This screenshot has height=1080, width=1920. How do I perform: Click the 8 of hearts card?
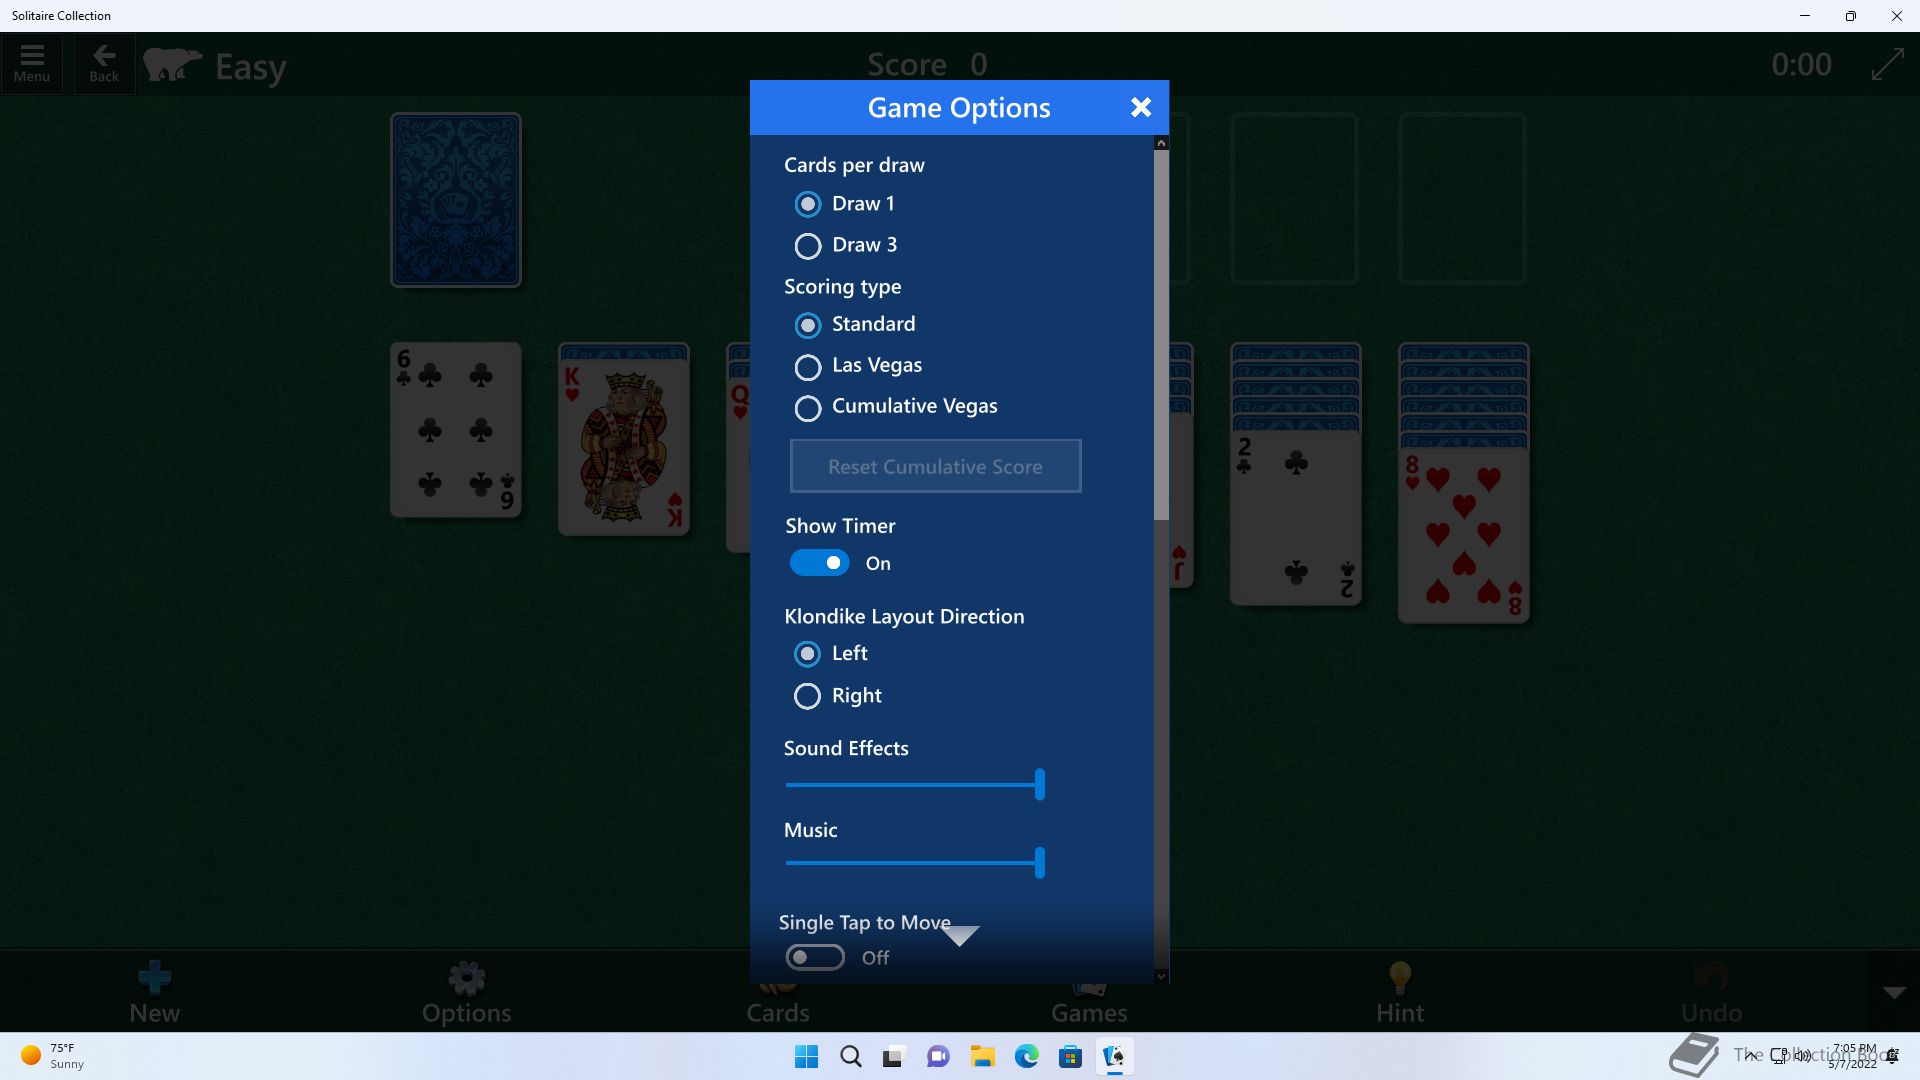[x=1464, y=536]
